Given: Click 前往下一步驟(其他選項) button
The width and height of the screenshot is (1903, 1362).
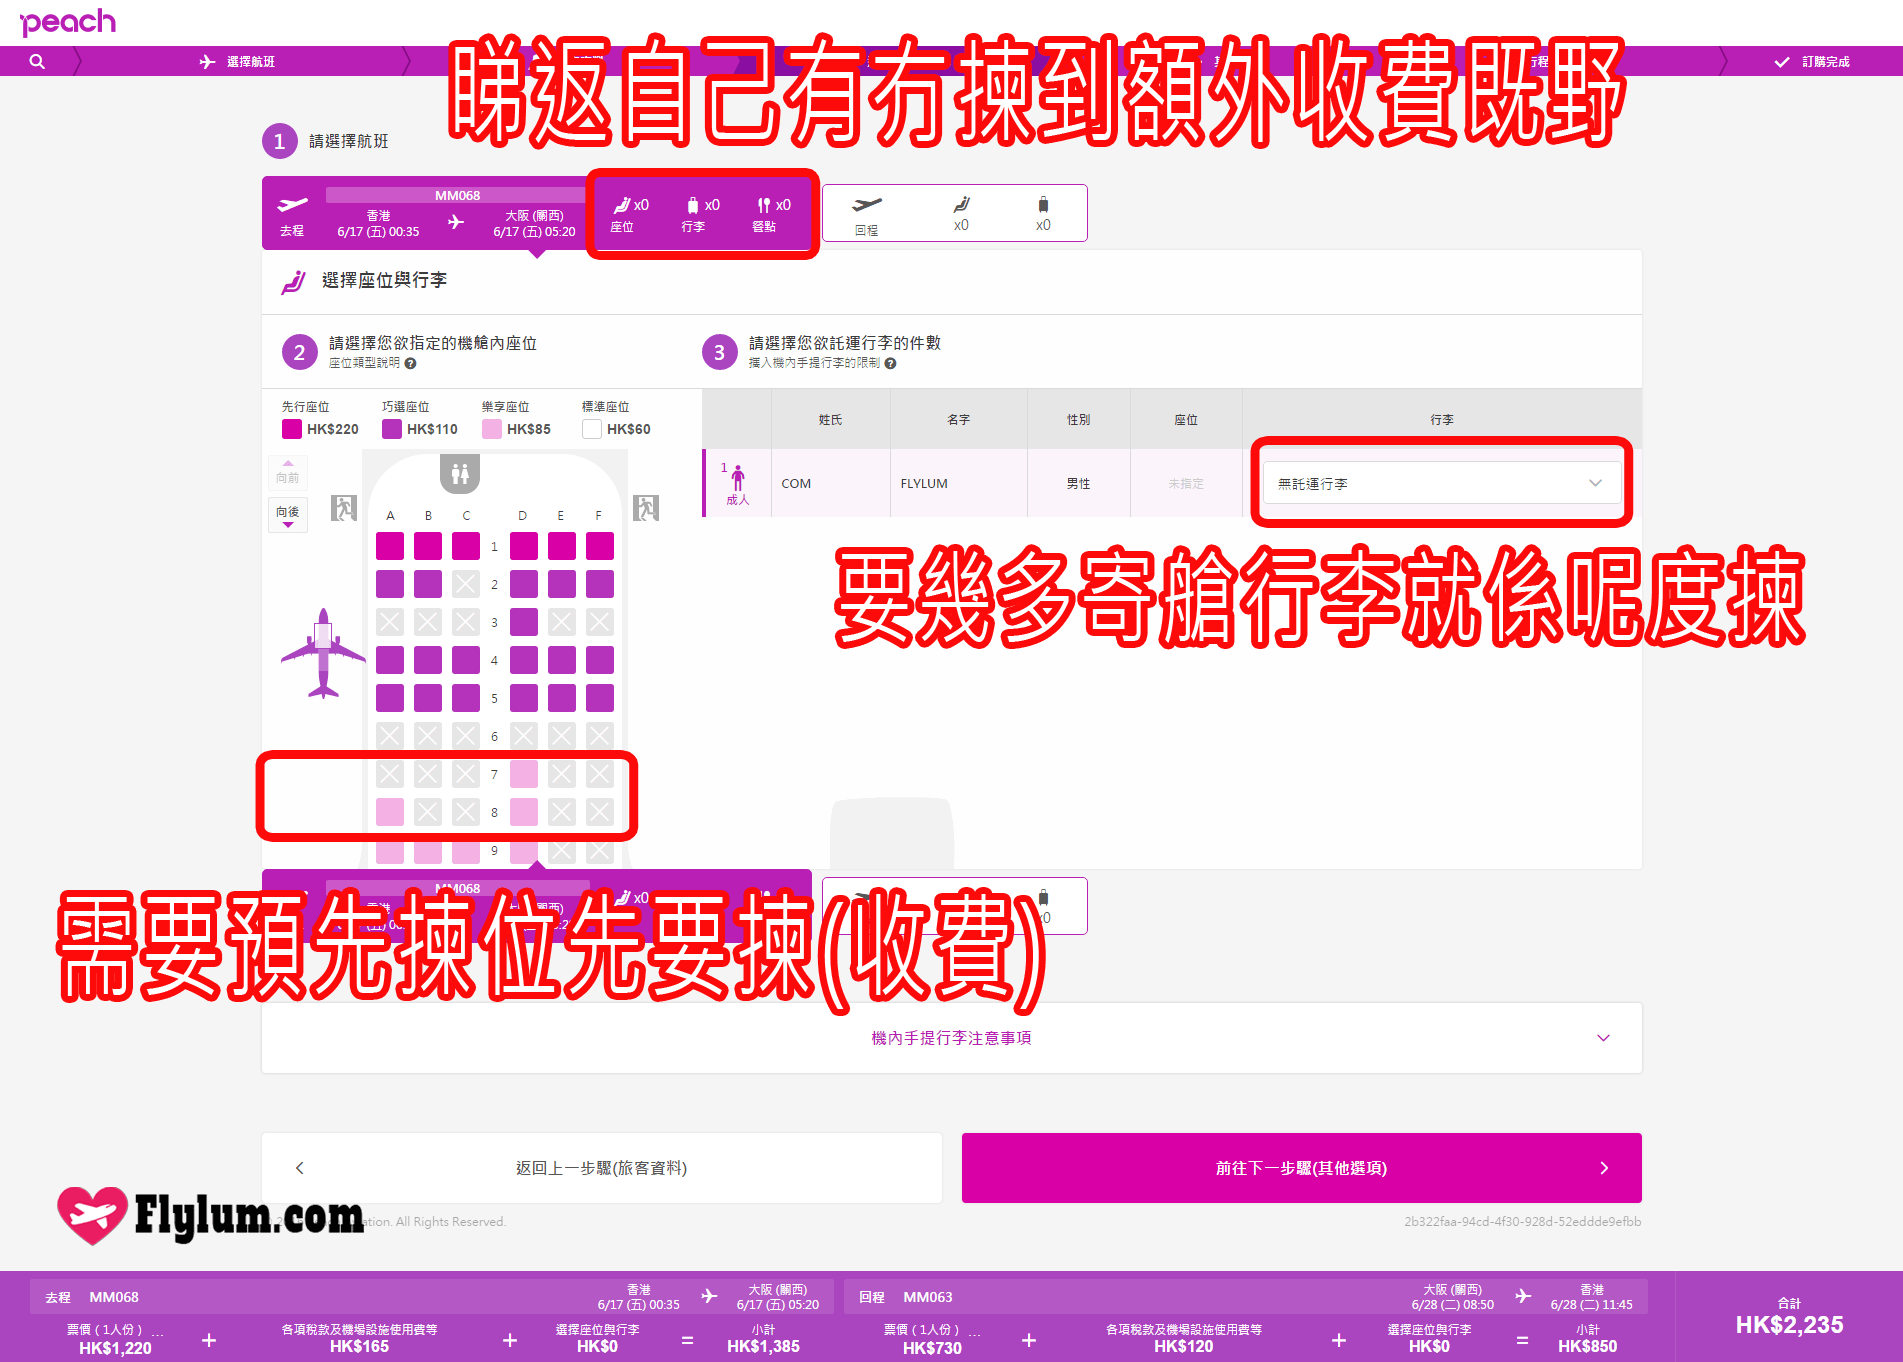Looking at the screenshot, I should [1301, 1168].
